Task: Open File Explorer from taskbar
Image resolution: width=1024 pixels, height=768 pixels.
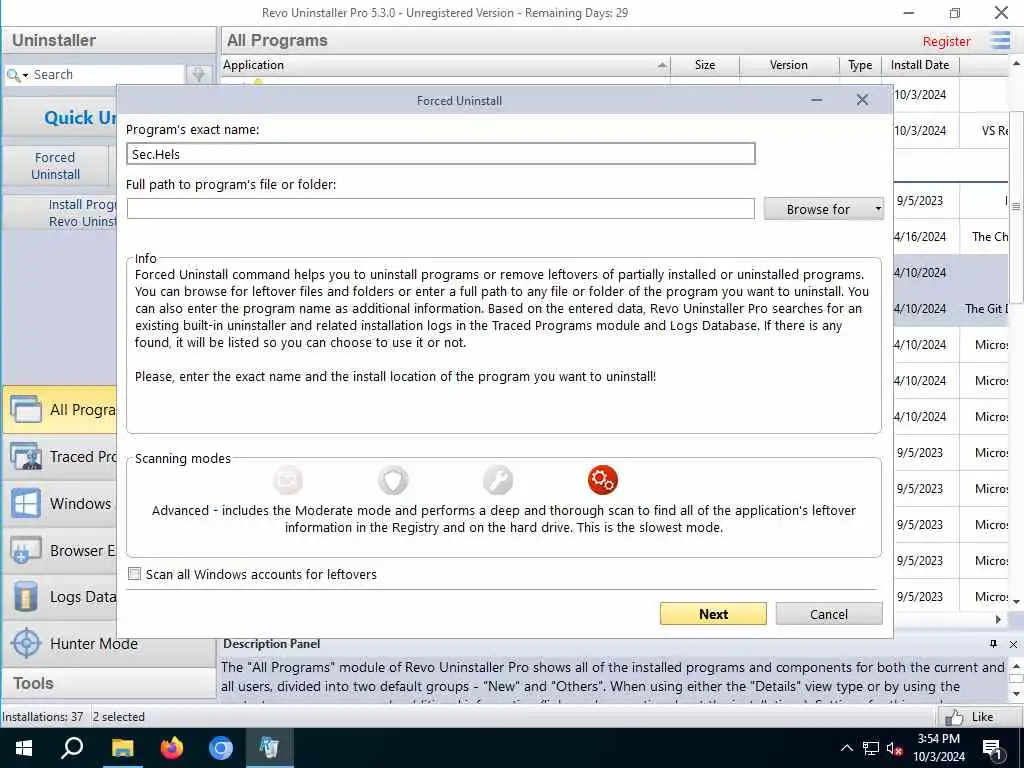Action: [x=122, y=748]
